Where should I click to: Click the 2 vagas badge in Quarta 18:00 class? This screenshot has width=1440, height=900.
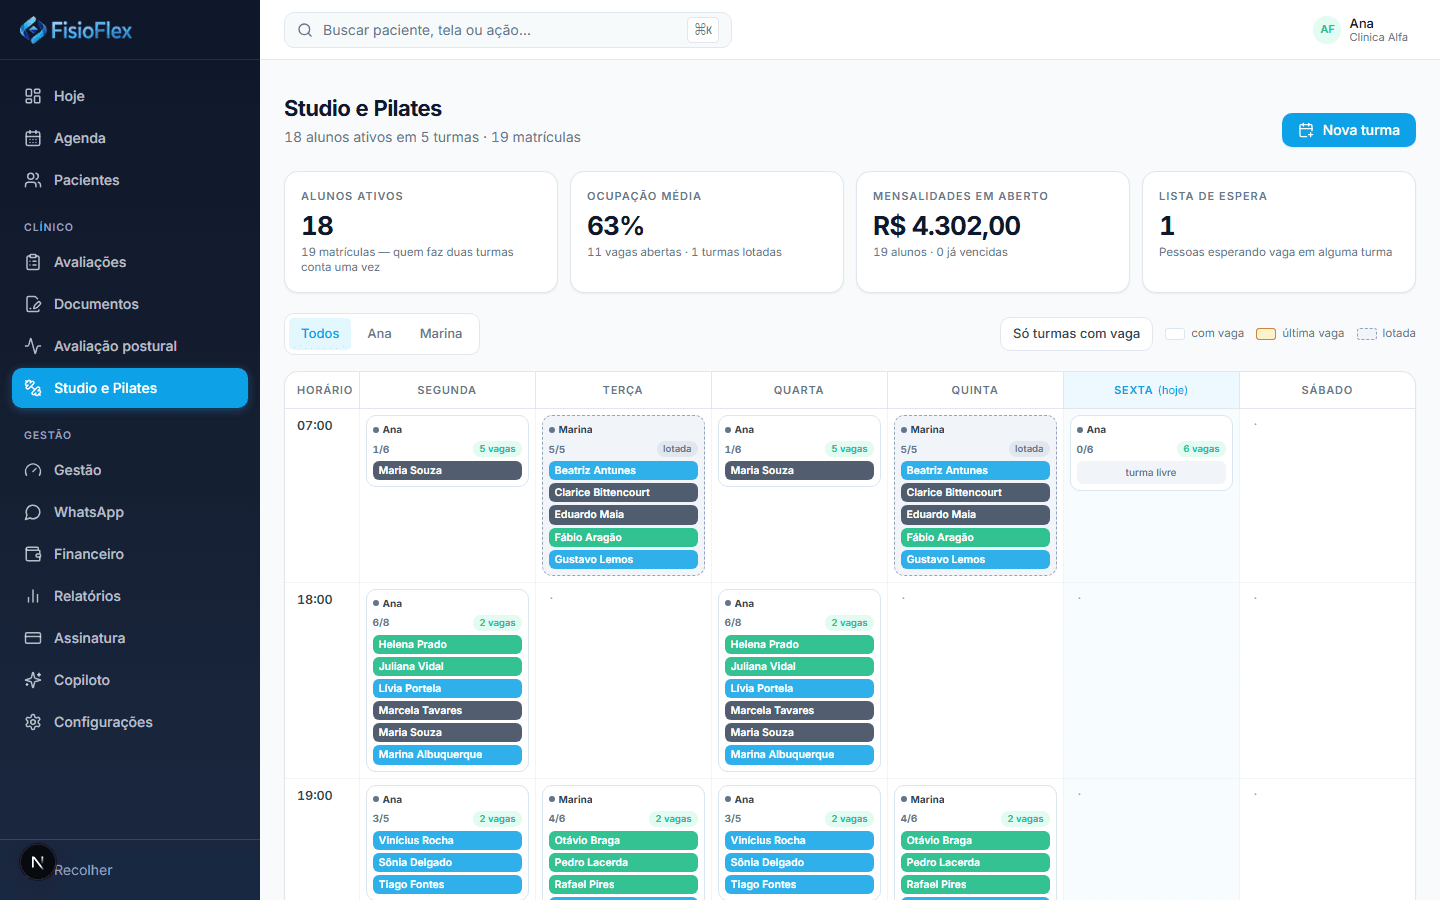pyautogui.click(x=849, y=623)
